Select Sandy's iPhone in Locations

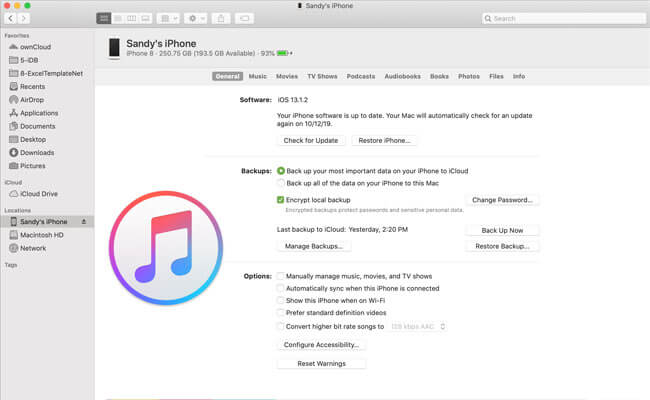point(47,222)
